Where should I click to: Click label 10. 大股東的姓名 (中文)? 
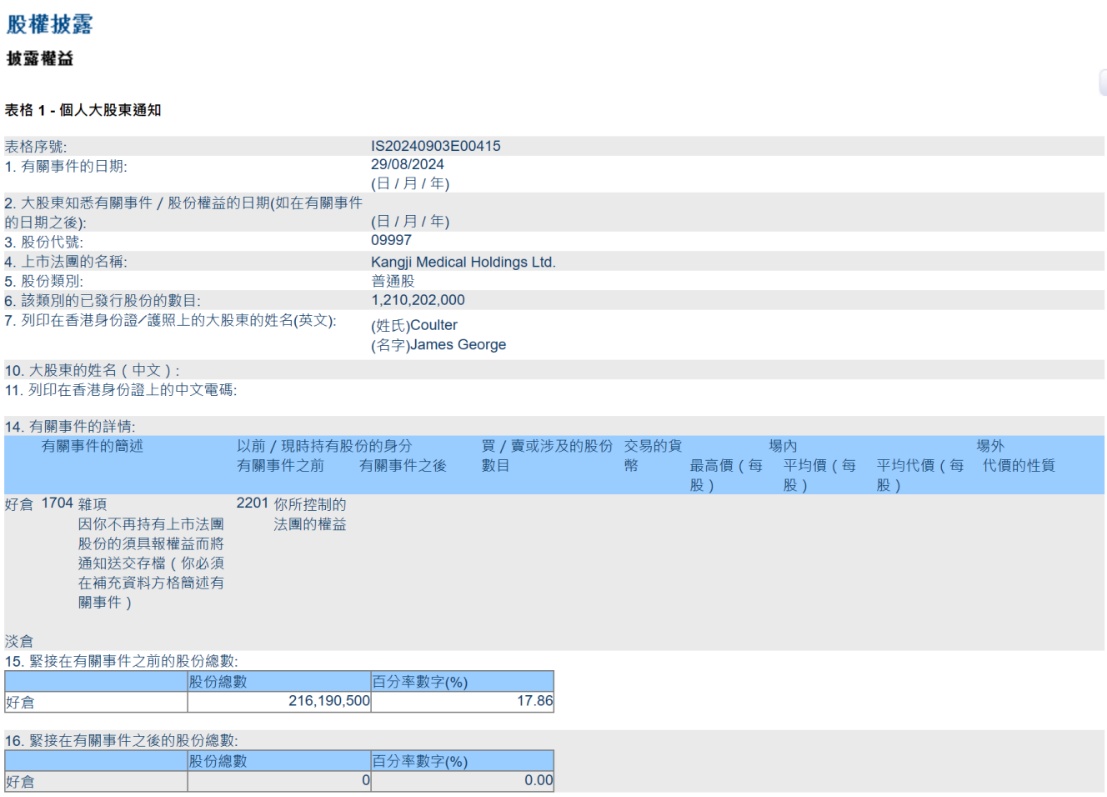pyautogui.click(x=92, y=371)
